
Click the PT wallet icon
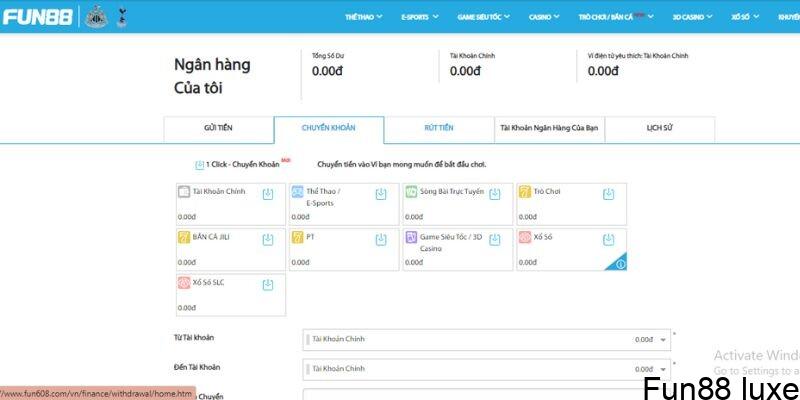tap(297, 237)
